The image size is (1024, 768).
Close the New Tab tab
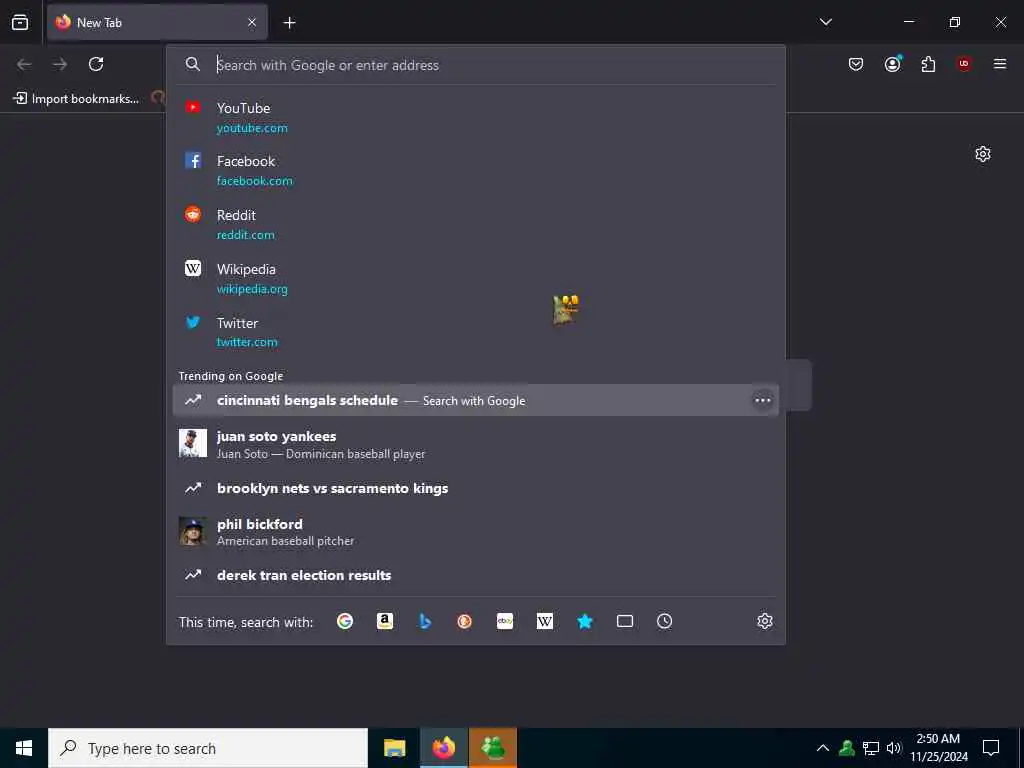pos(252,22)
